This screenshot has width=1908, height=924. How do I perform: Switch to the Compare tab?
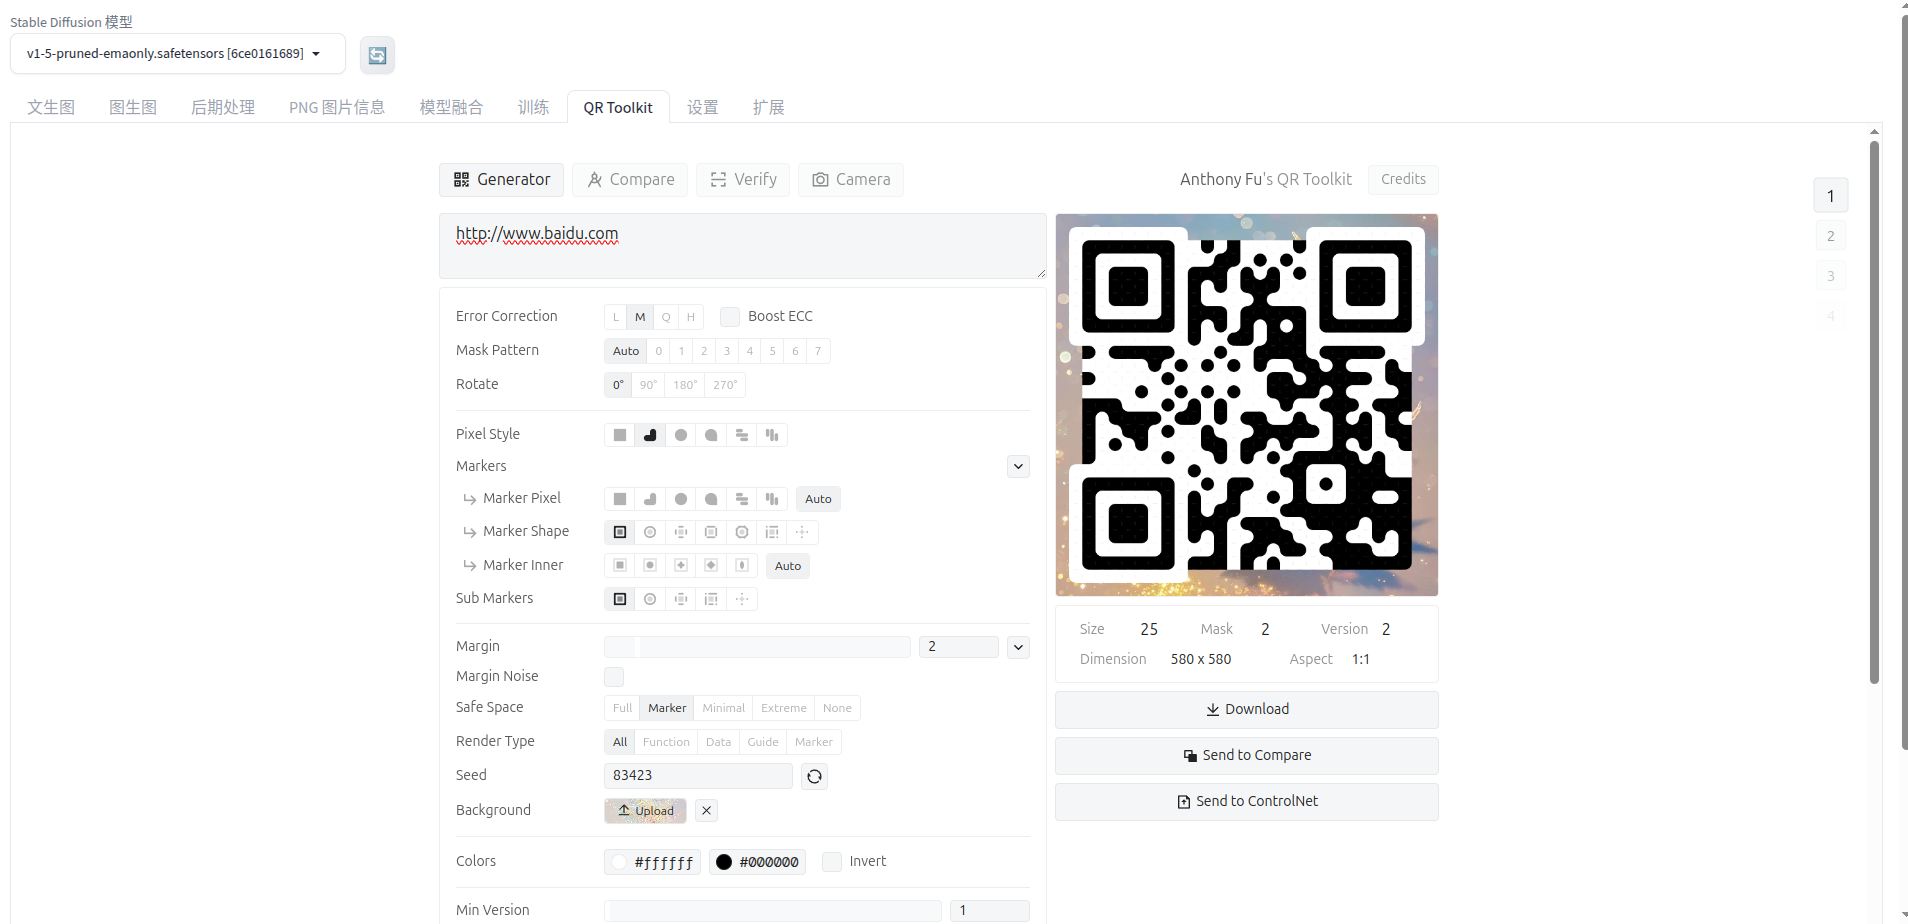pos(630,180)
